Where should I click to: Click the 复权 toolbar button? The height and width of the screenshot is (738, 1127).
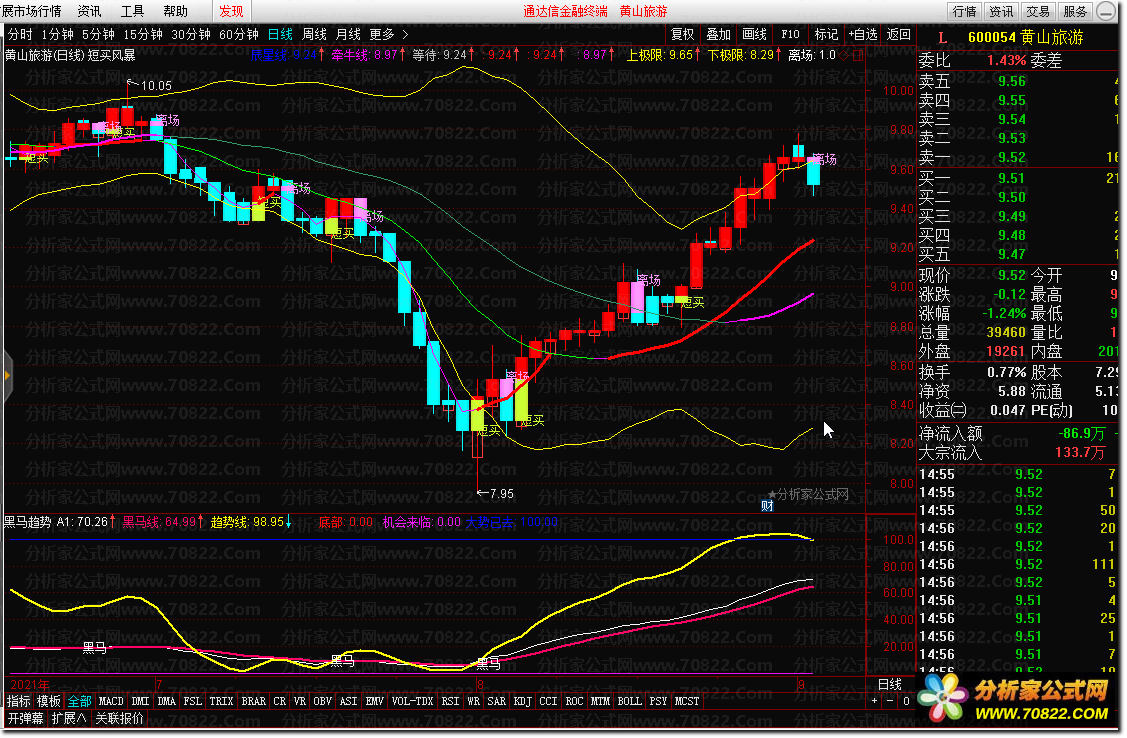click(682, 34)
